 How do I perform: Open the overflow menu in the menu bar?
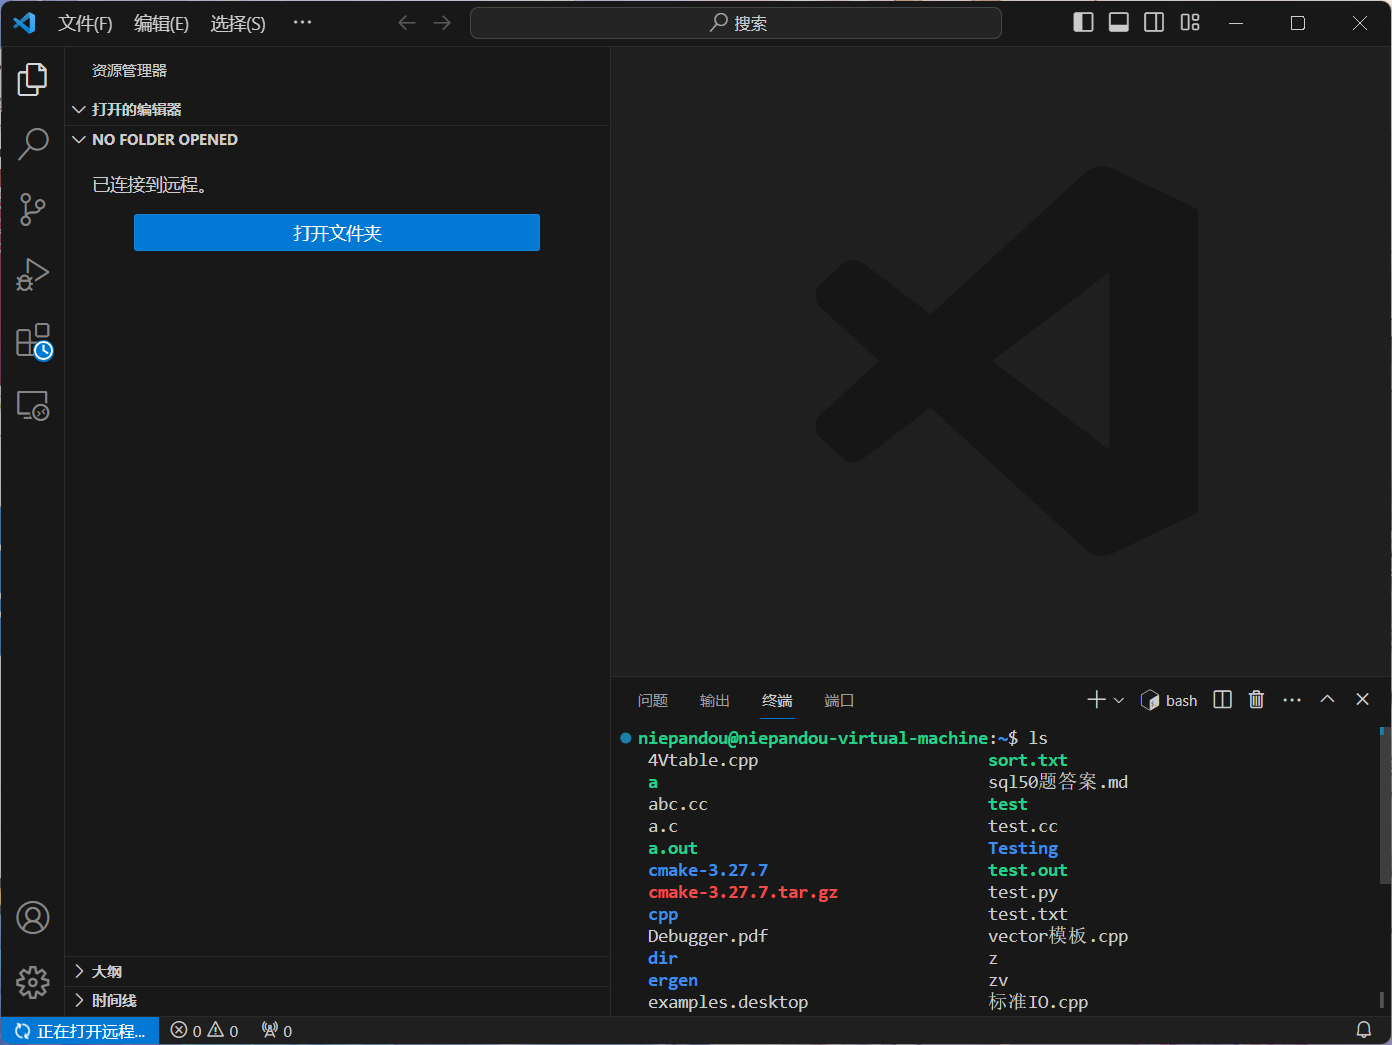coord(302,22)
